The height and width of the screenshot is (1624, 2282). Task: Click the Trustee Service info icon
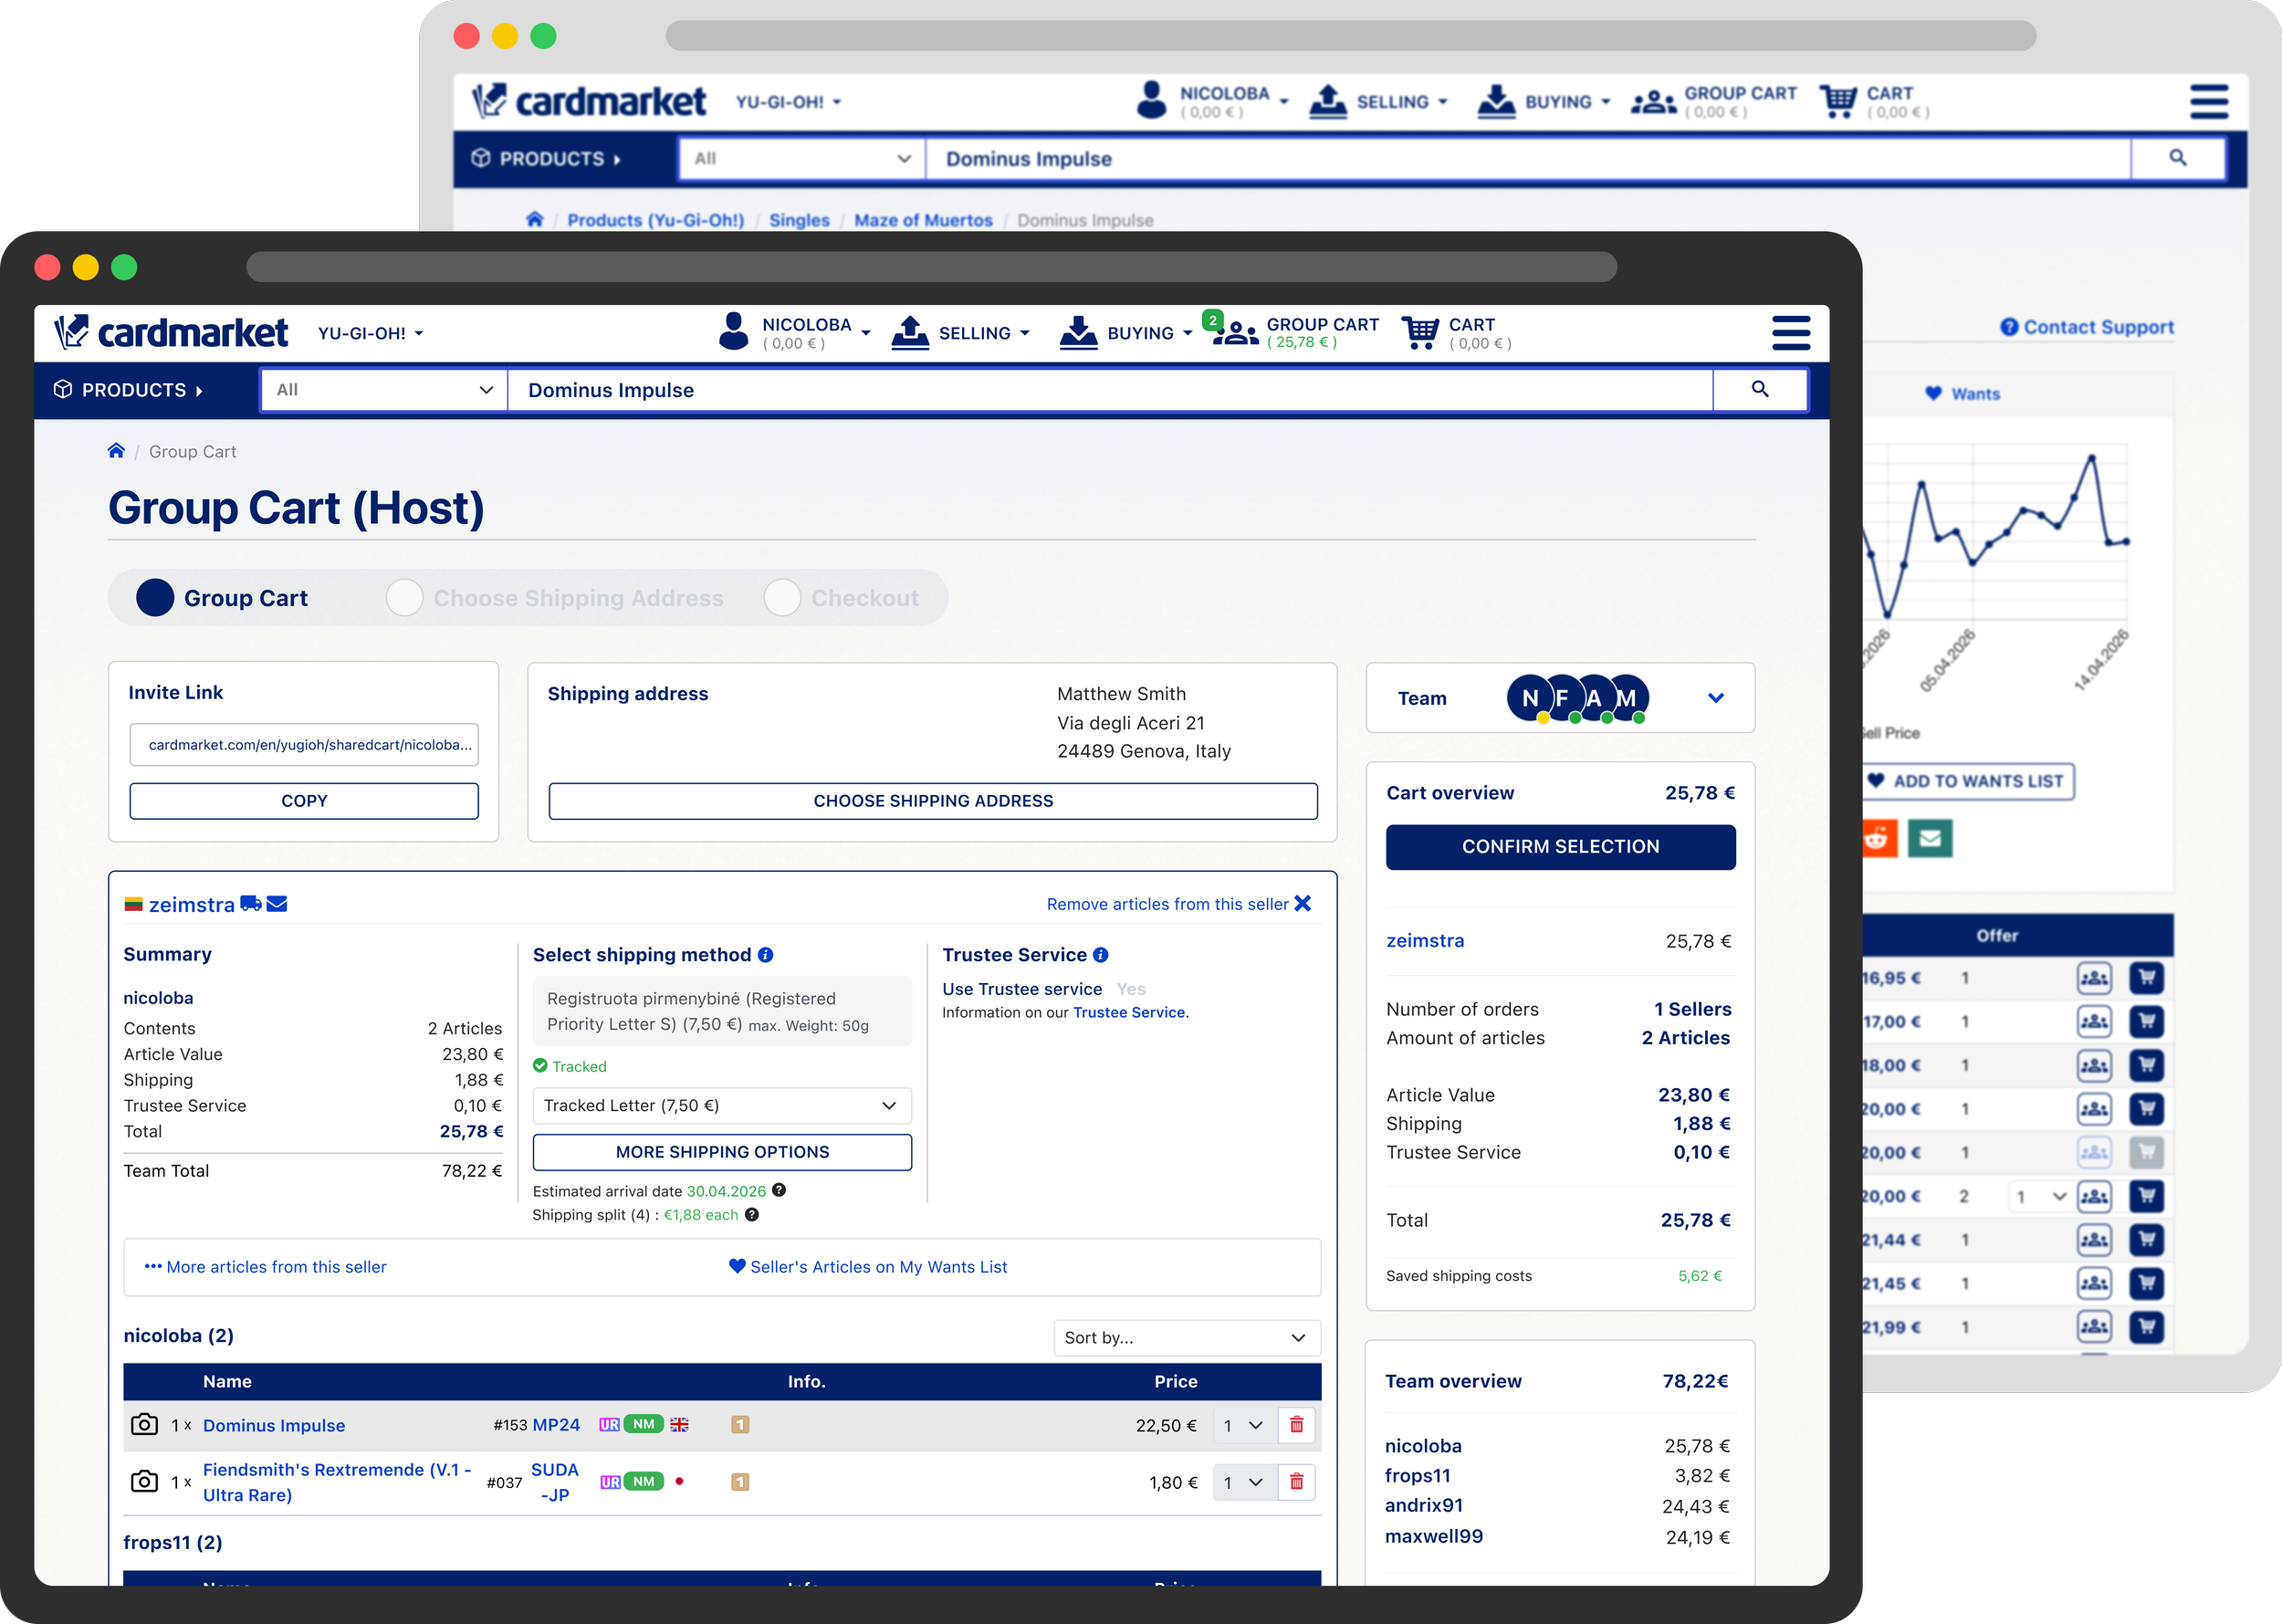[x=1100, y=955]
